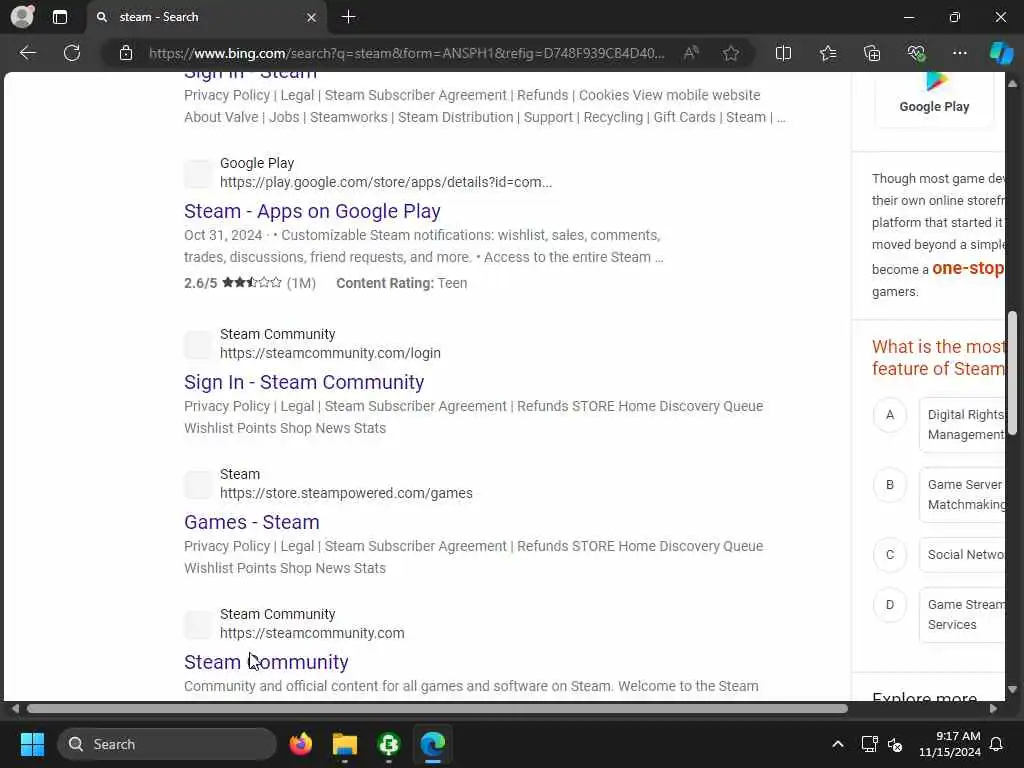Click the taskbar Search box
Viewport: 1024px width, 768px height.
pyautogui.click(x=167, y=744)
